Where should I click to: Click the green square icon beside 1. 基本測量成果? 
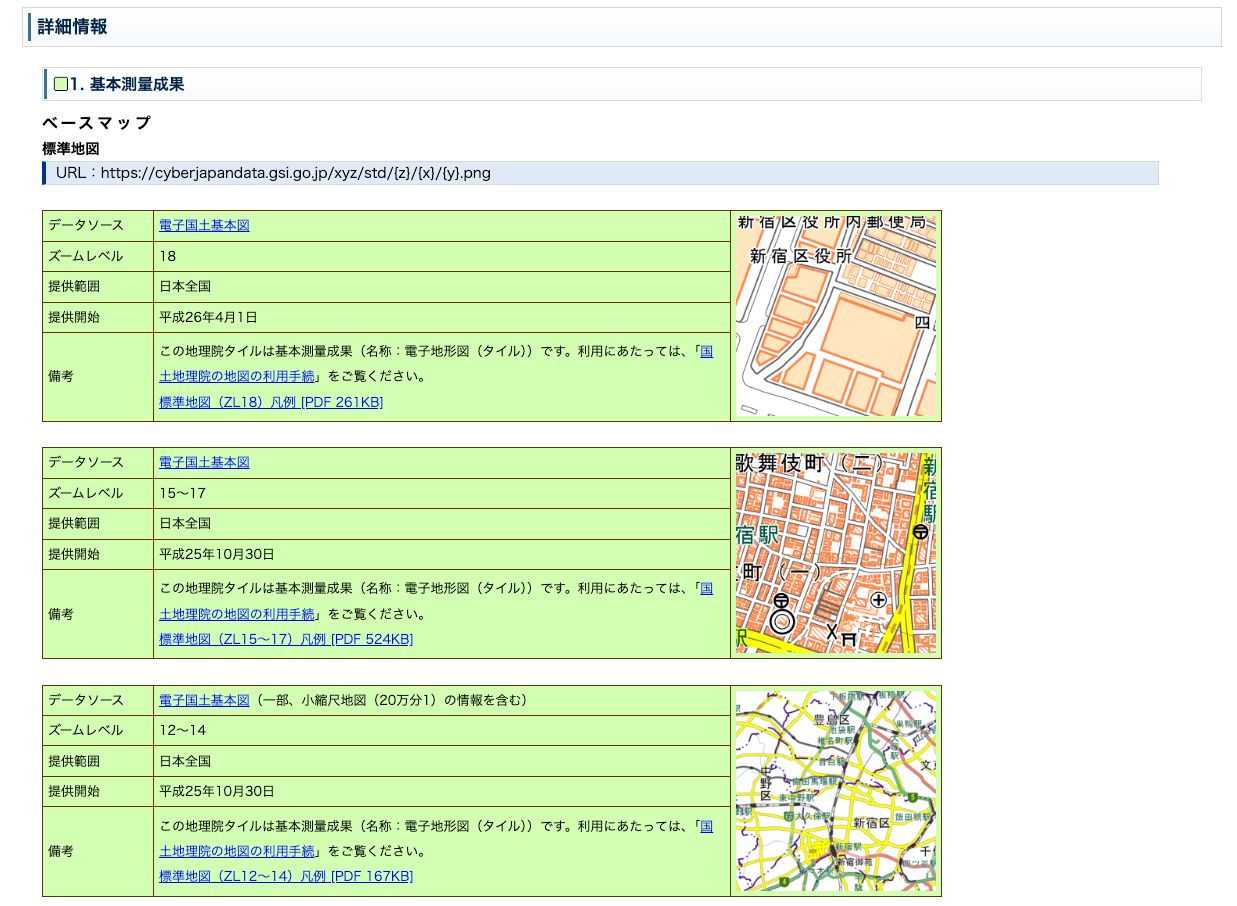61,84
